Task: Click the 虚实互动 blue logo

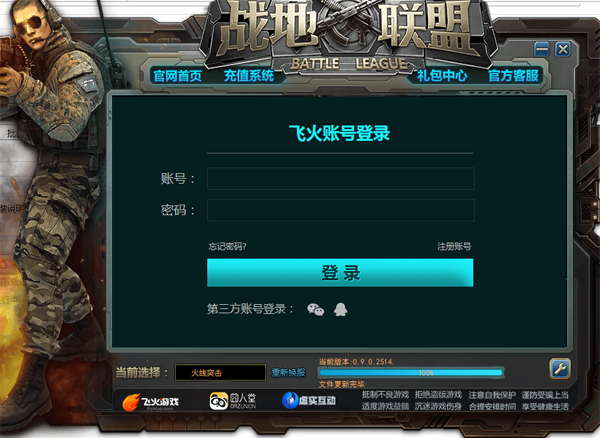Action: (x=309, y=401)
